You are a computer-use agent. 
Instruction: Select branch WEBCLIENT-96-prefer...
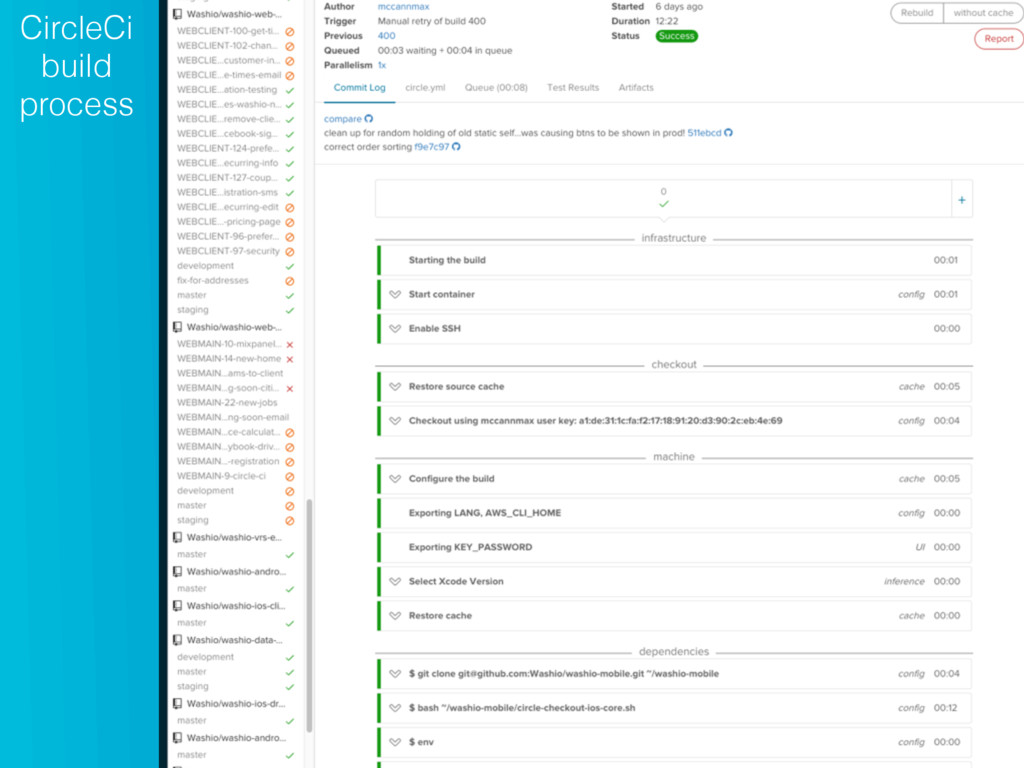pyautogui.click(x=227, y=236)
